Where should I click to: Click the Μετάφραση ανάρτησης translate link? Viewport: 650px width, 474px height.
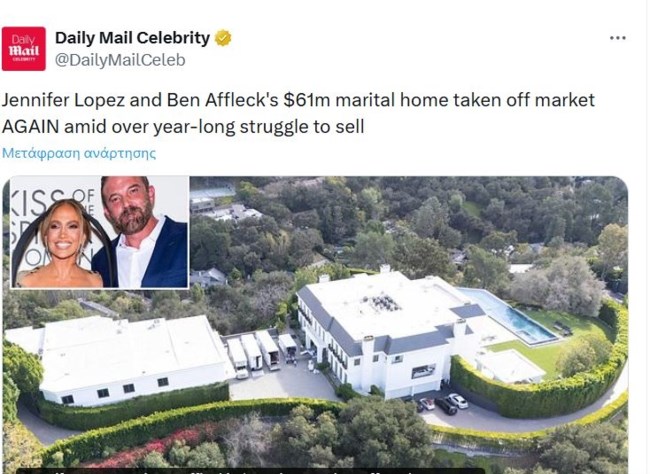click(79, 153)
